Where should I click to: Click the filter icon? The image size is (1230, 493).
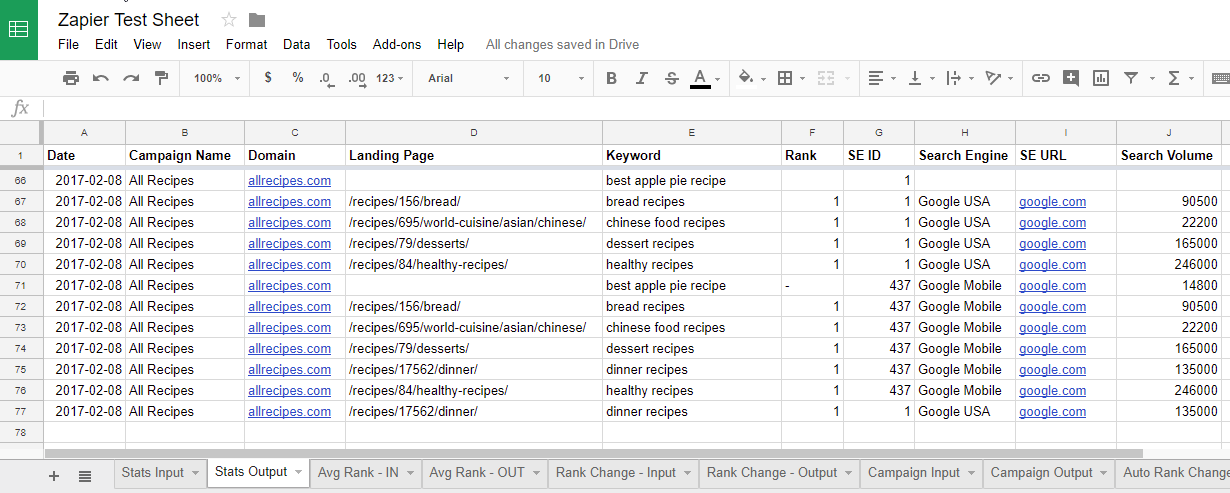pyautogui.click(x=1131, y=78)
